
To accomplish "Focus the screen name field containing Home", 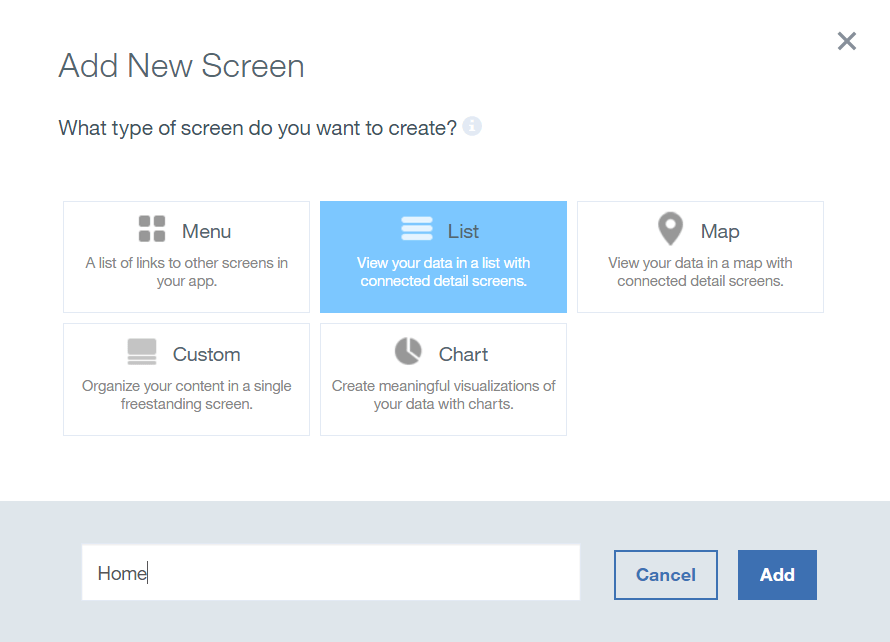I will (330, 573).
